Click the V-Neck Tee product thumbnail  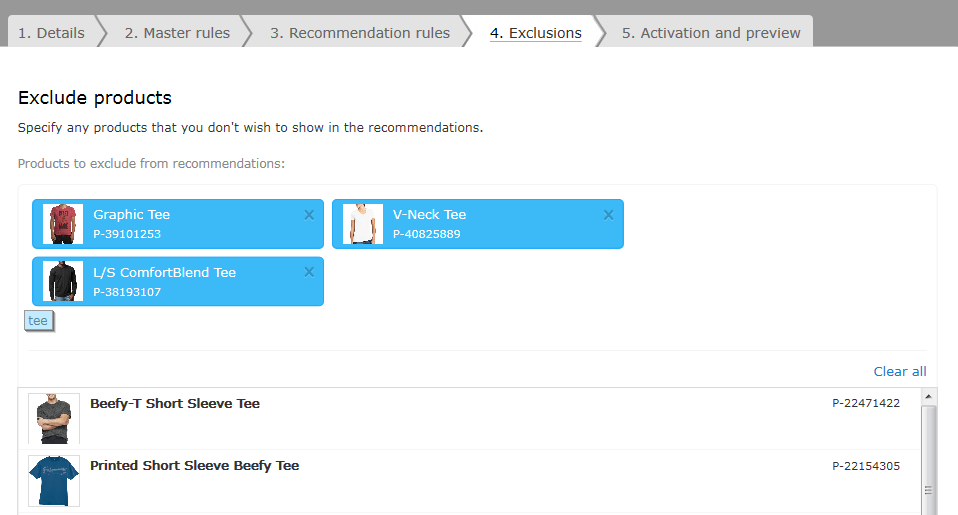click(363, 224)
